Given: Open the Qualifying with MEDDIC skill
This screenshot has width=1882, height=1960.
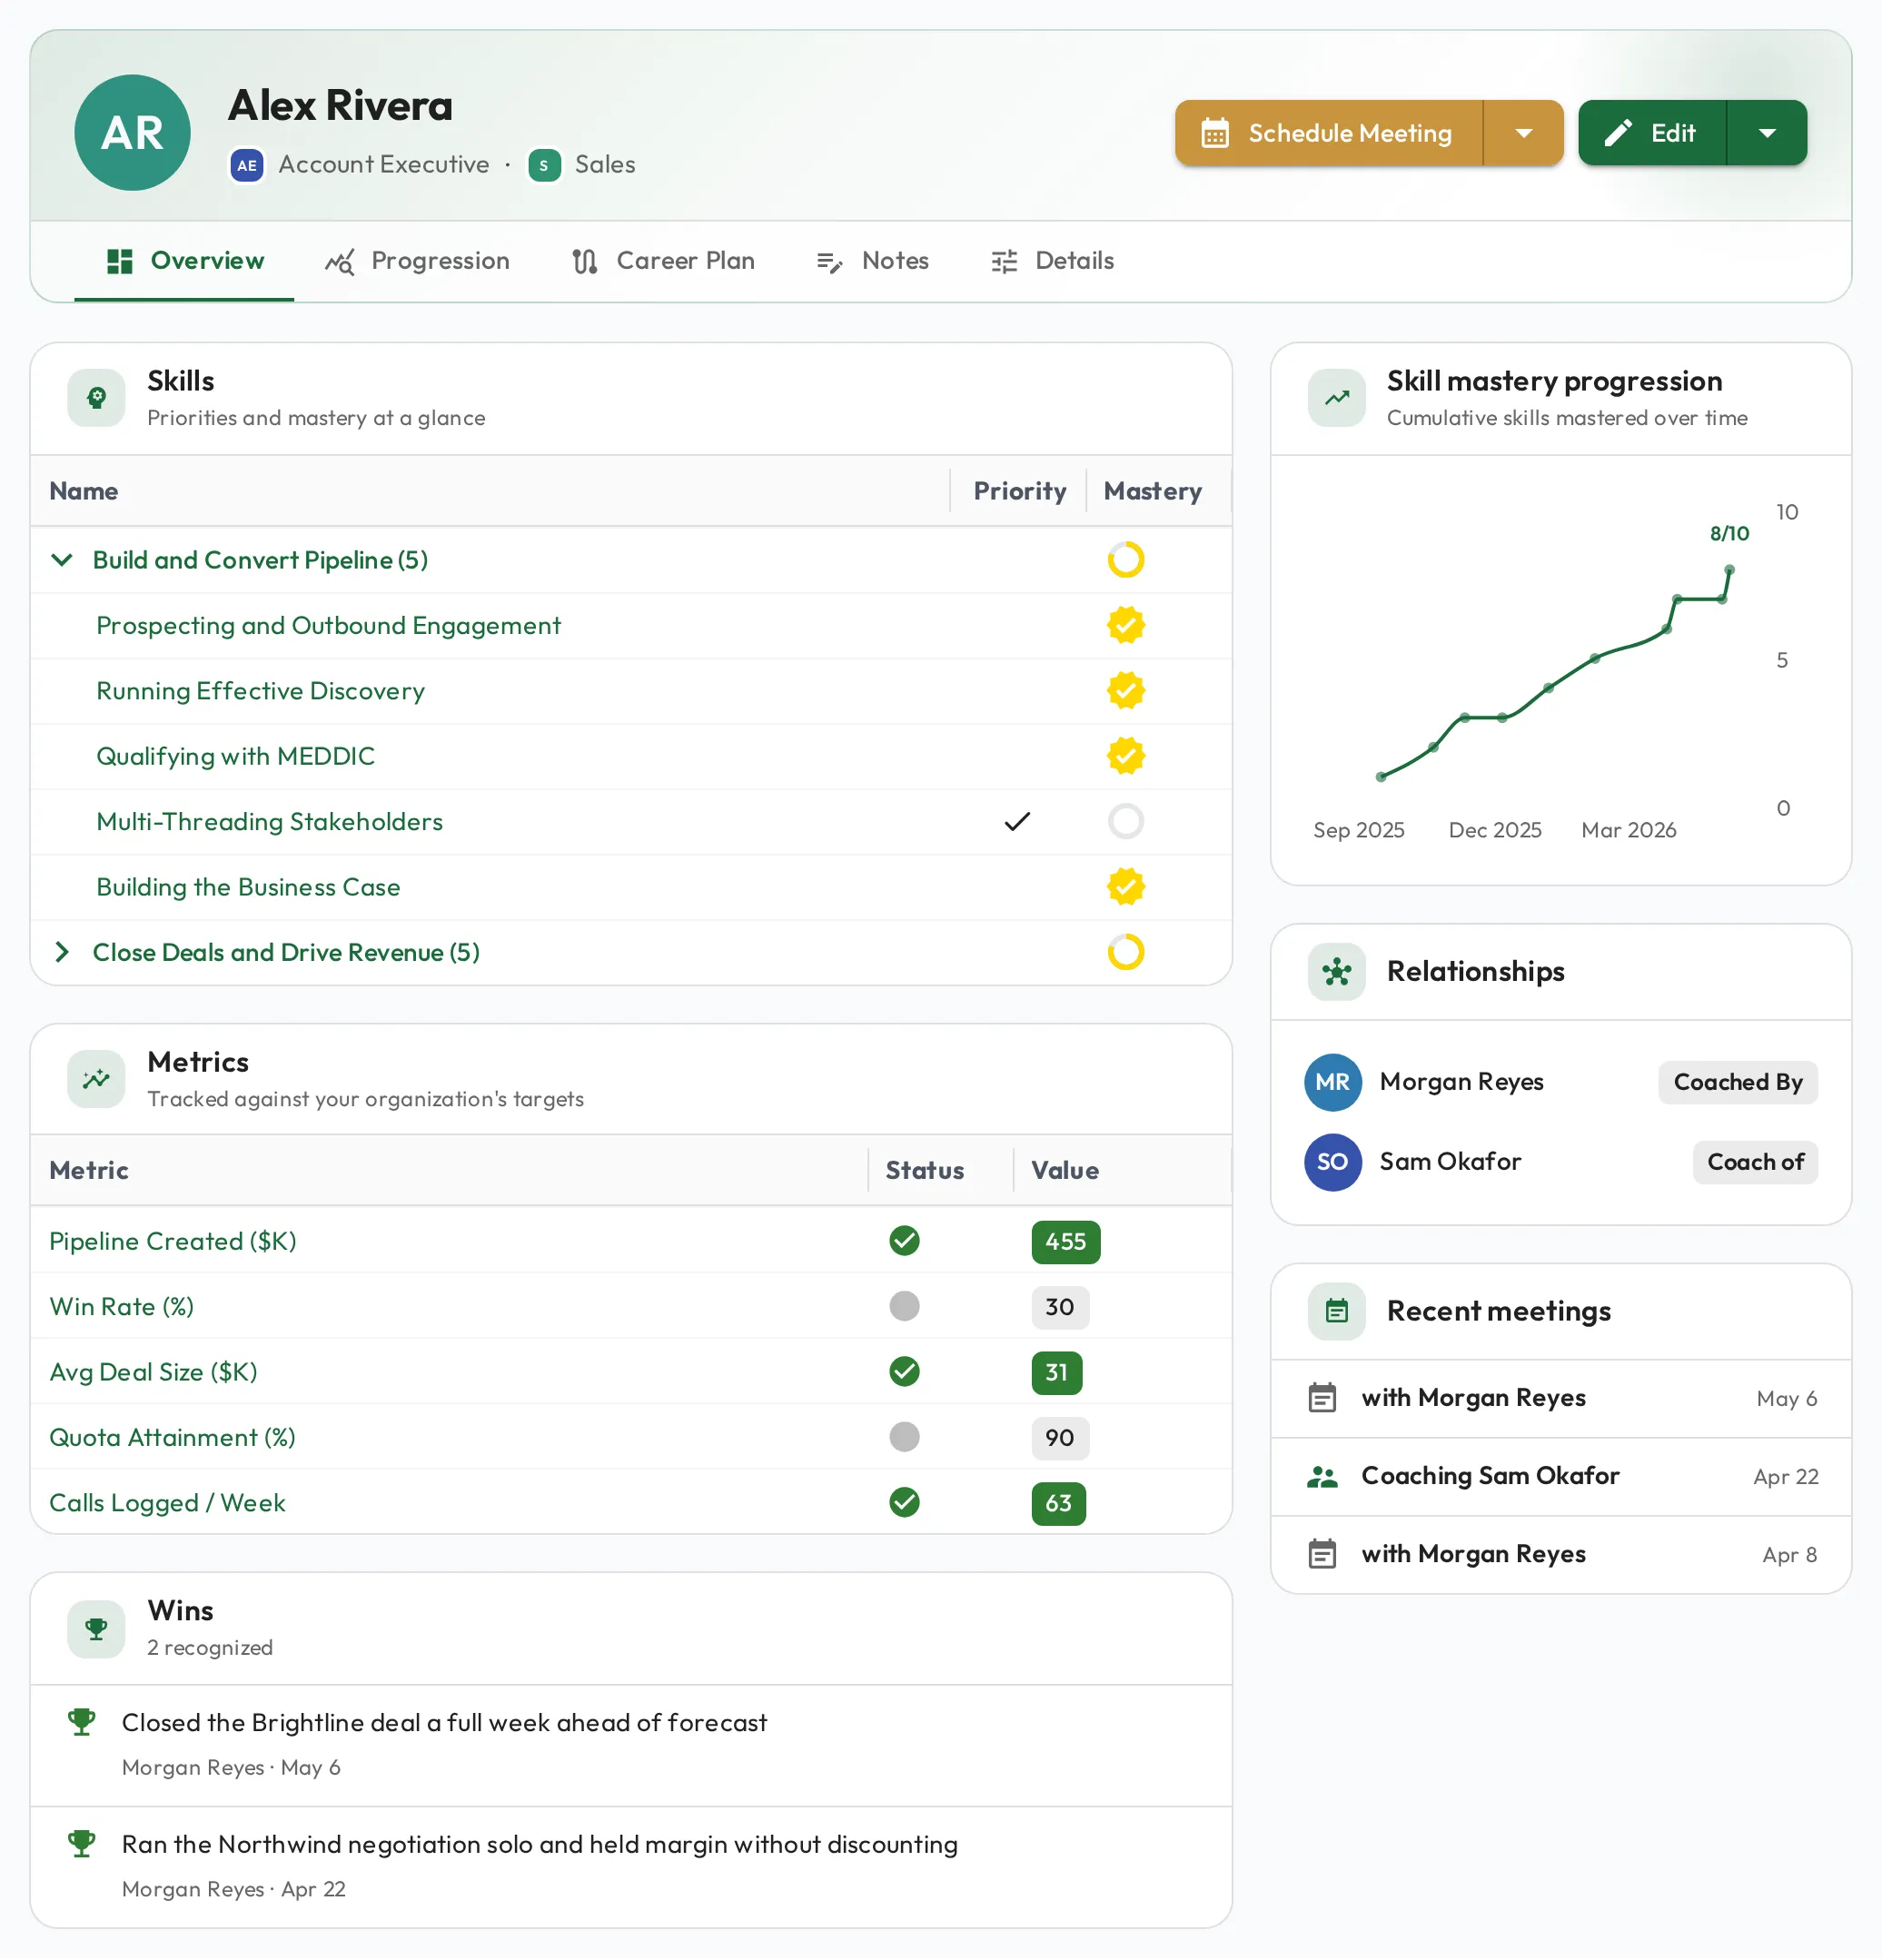Looking at the screenshot, I should [235, 757].
